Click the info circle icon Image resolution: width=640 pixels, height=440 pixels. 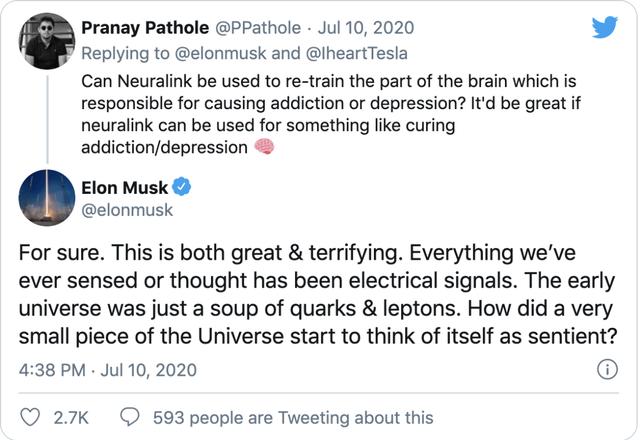(606, 370)
